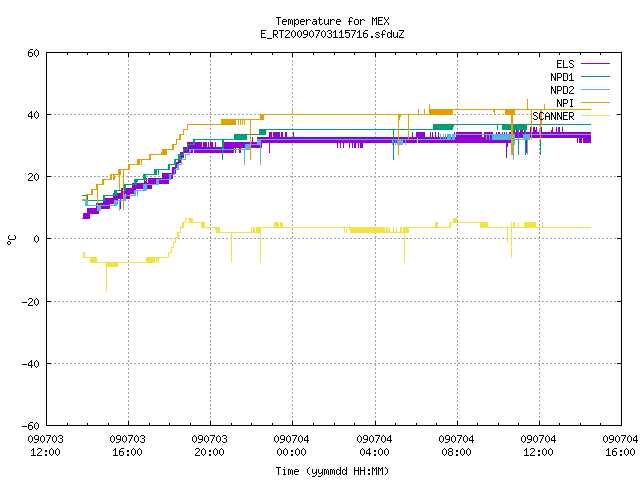The width and height of the screenshot is (640, 480).
Task: Click the 'Time (yymmdd HH:MM)' axis title
Action: [x=332, y=471]
